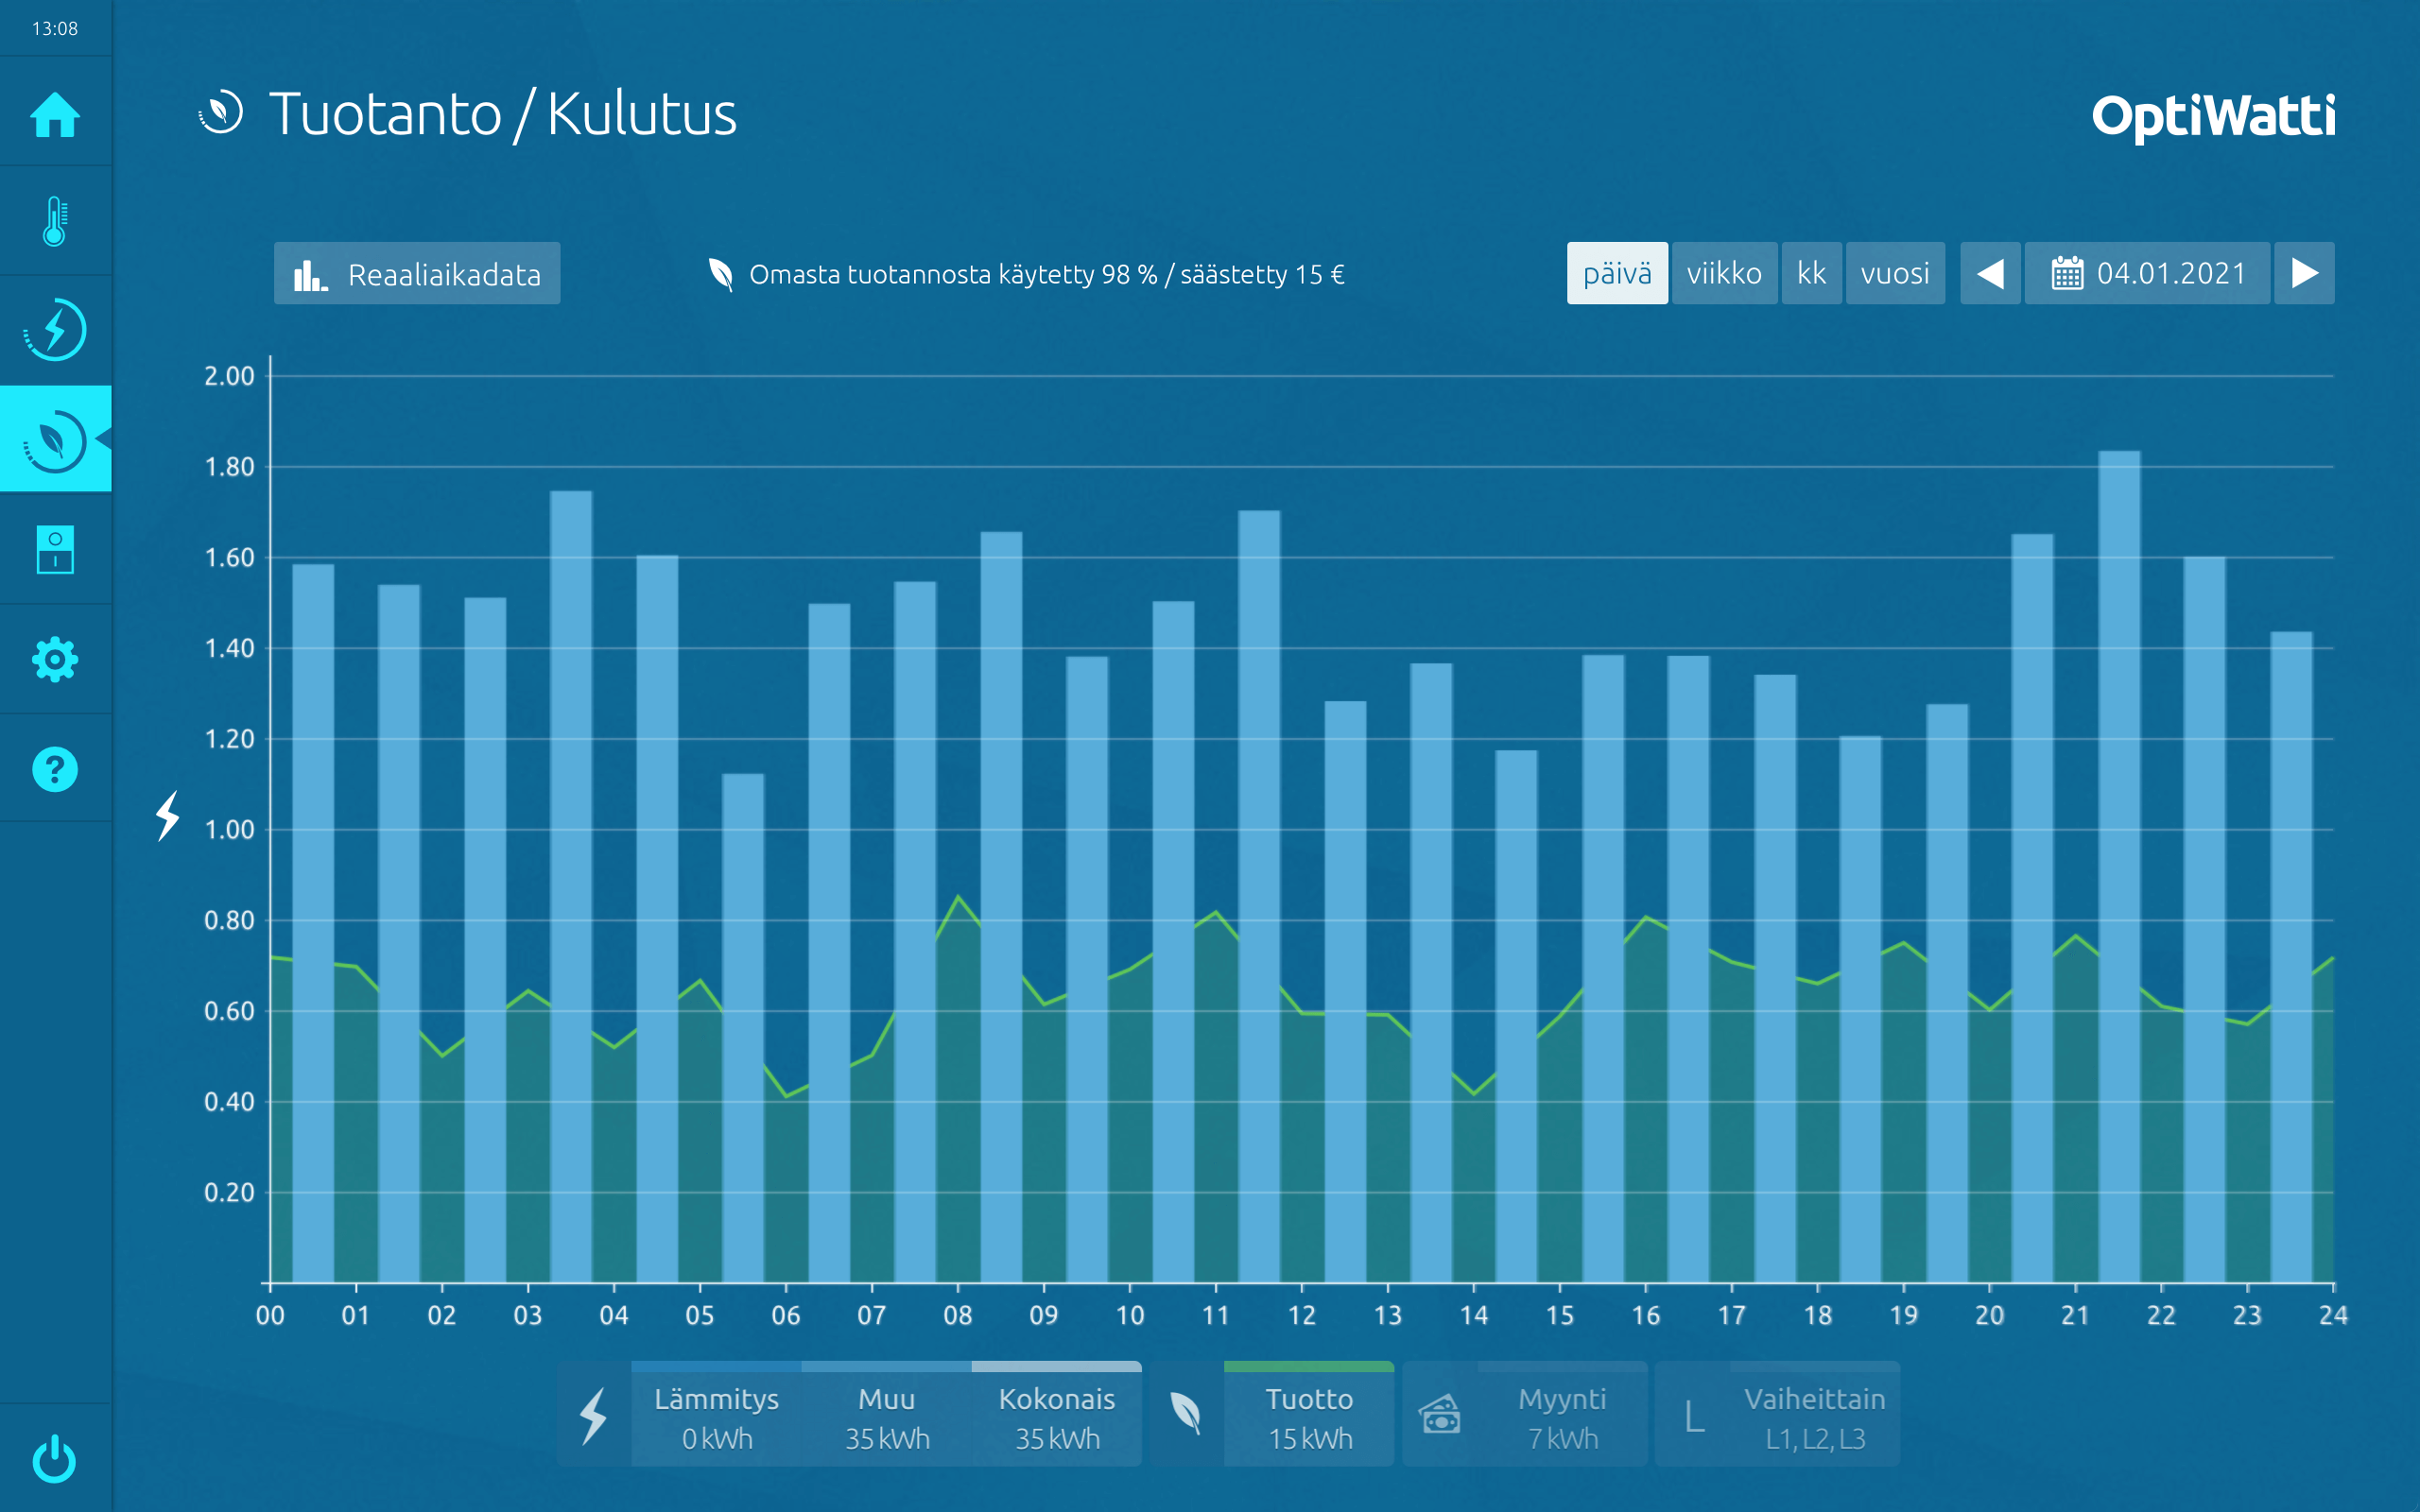The width and height of the screenshot is (2420, 1512).
Task: Go to next day arrow
Action: click(2304, 273)
